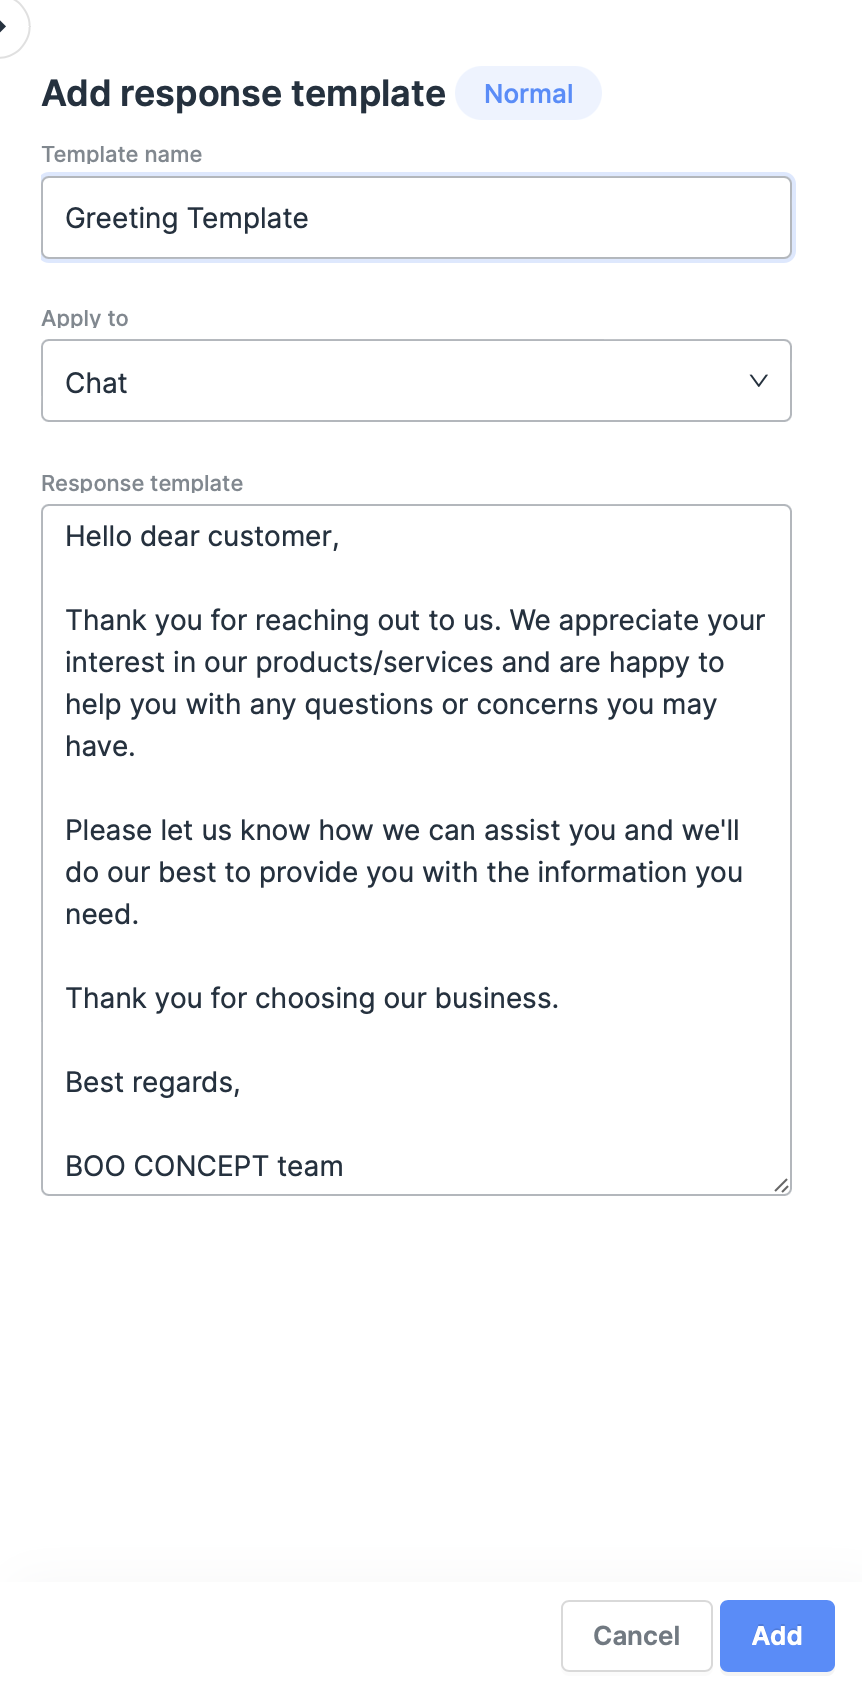
Task: Select the Chat value in the combo box
Action: [97, 383]
